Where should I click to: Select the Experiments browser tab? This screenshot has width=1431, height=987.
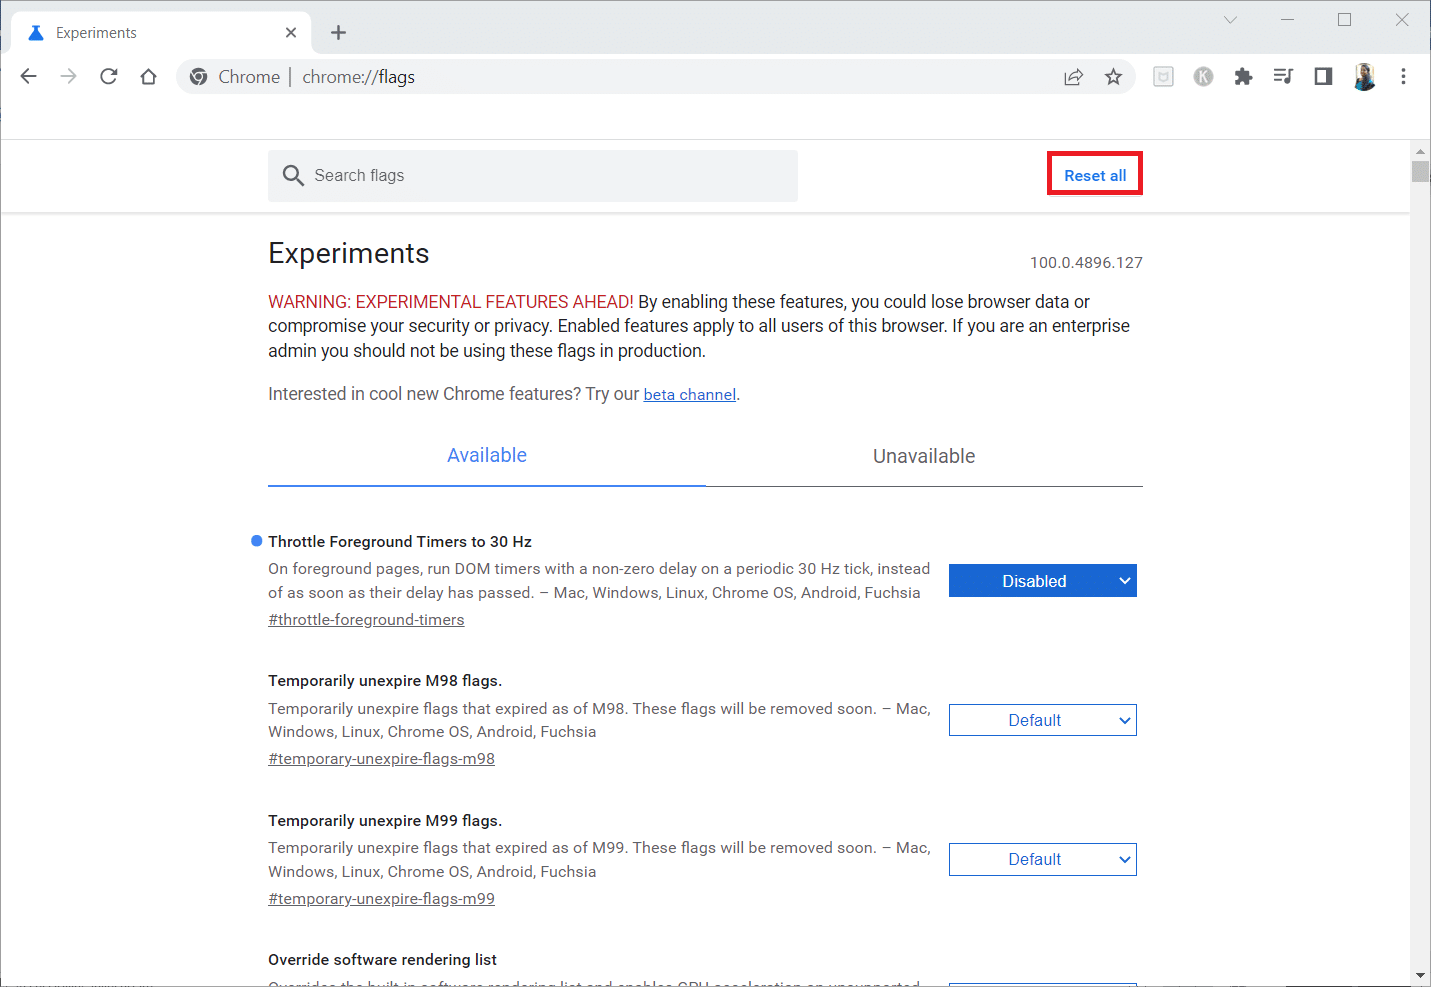[162, 33]
